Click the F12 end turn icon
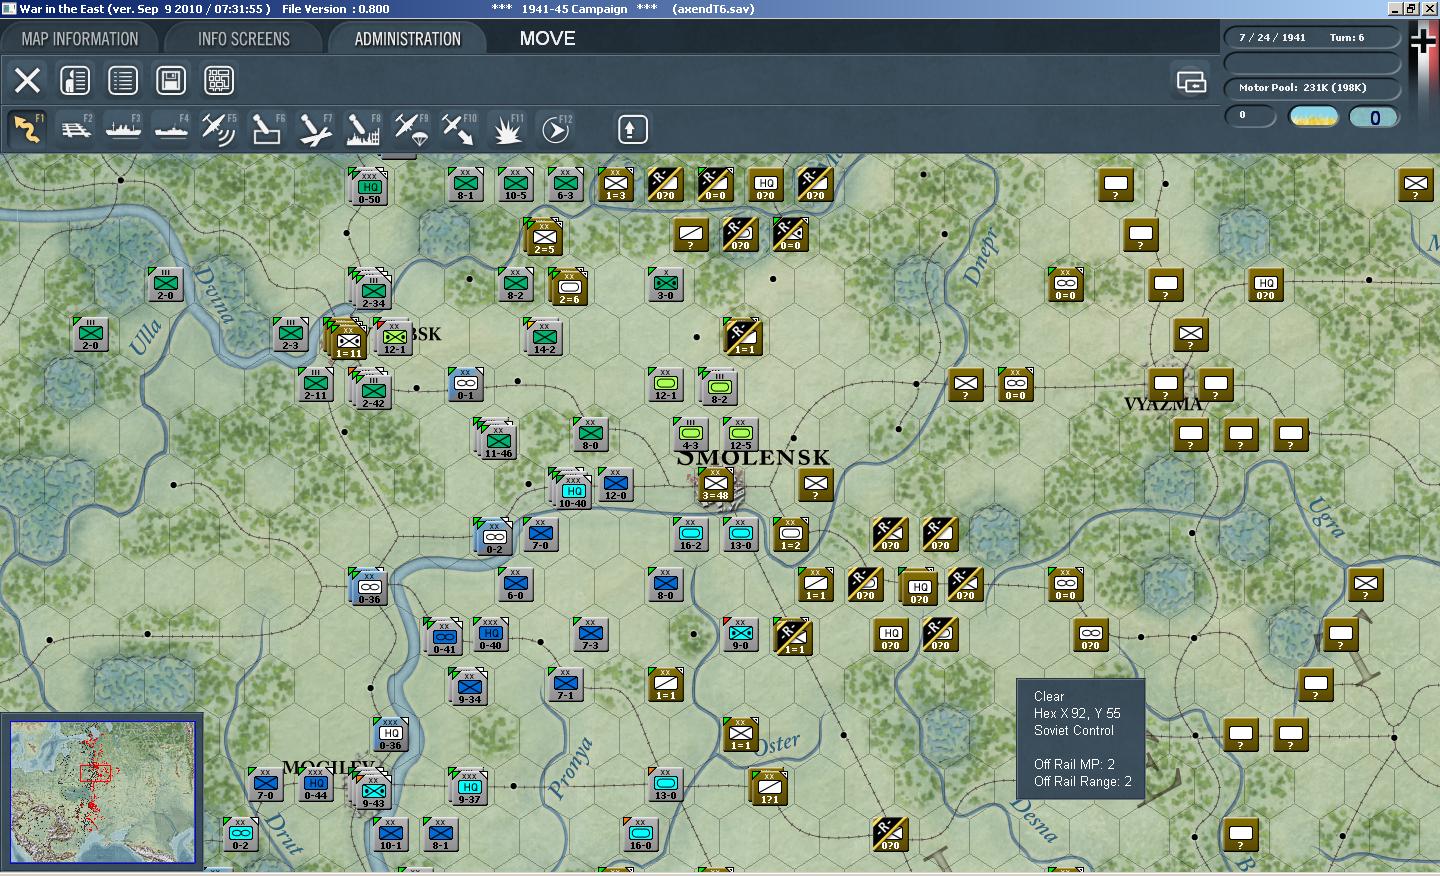This screenshot has height=876, width=1440. [x=555, y=129]
